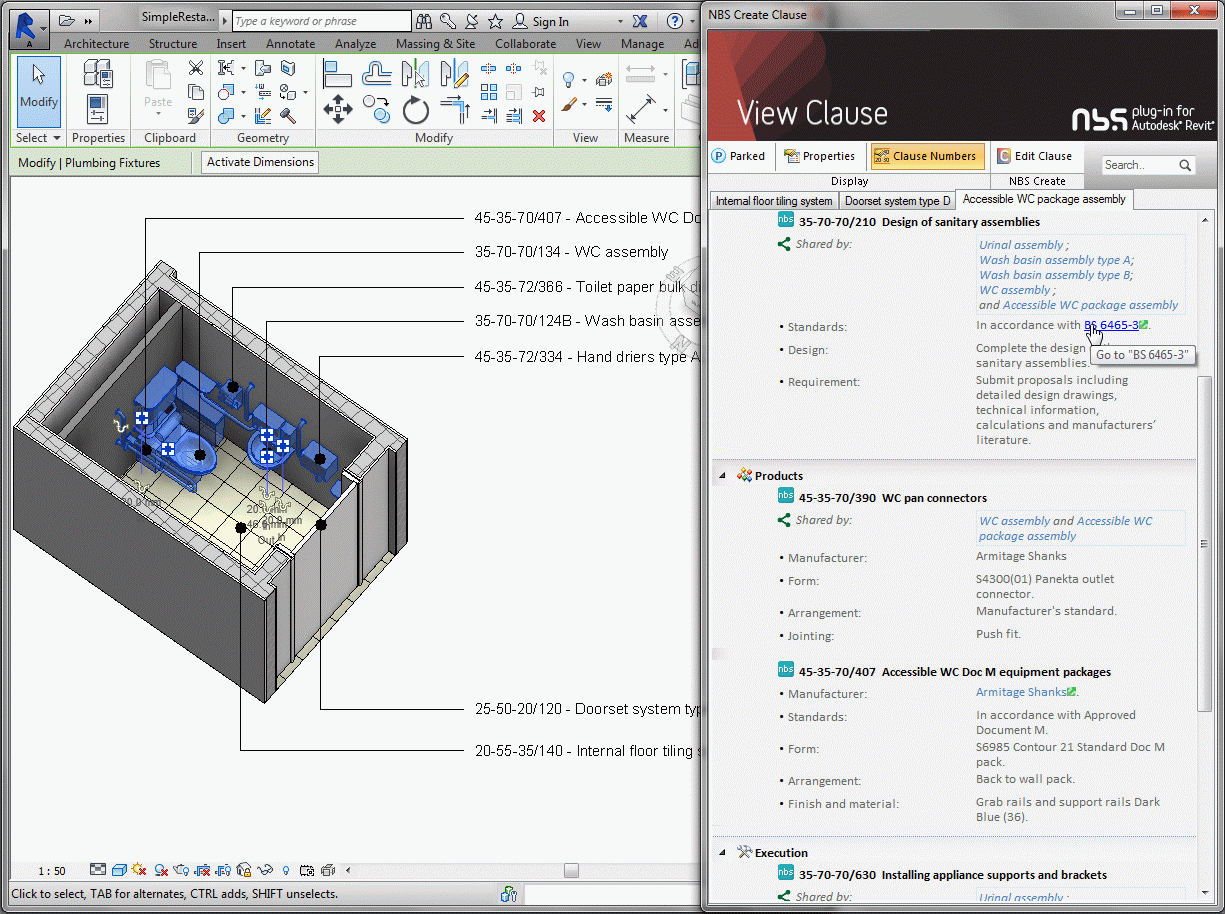Toggle Properties display in NBS panel
Image resolution: width=1225 pixels, height=914 pixels.
819,156
